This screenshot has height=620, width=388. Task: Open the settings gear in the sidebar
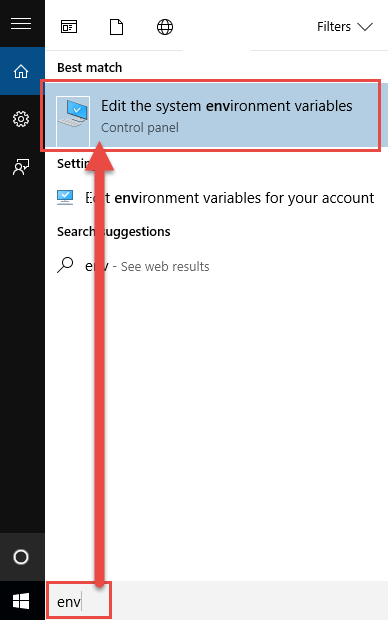(21, 119)
